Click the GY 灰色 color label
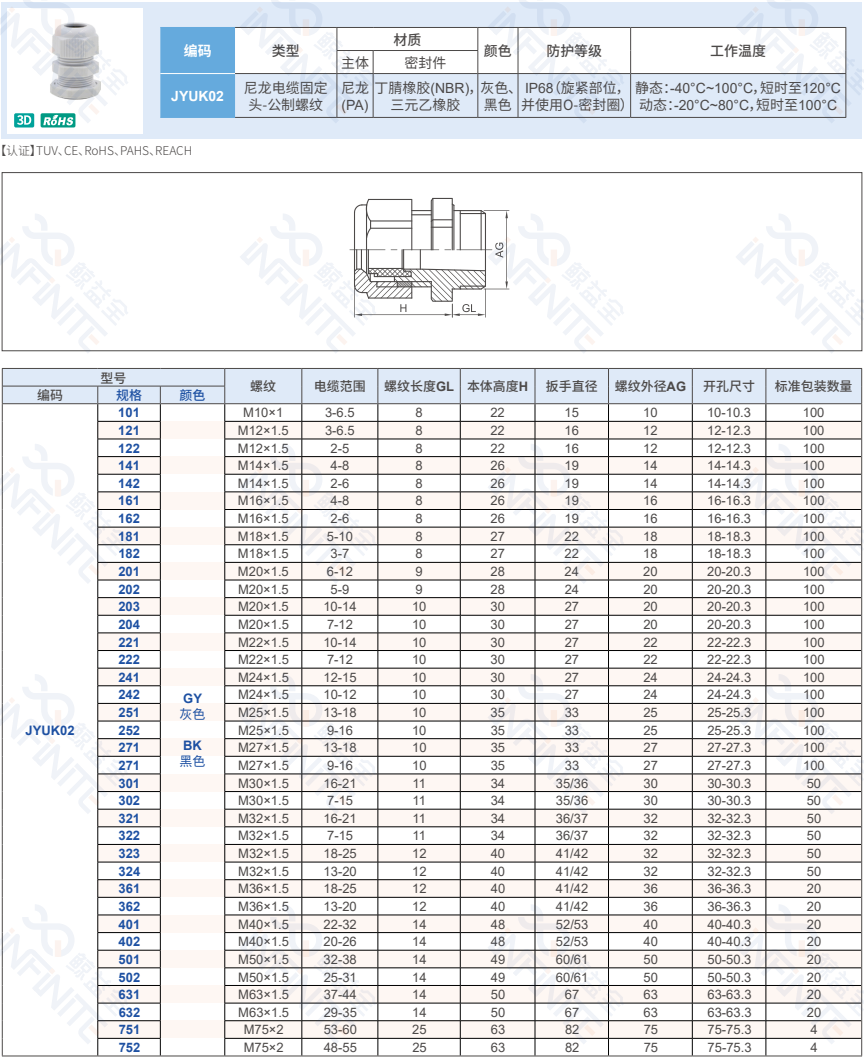Screen dimensions: 864x1062 point(192,706)
